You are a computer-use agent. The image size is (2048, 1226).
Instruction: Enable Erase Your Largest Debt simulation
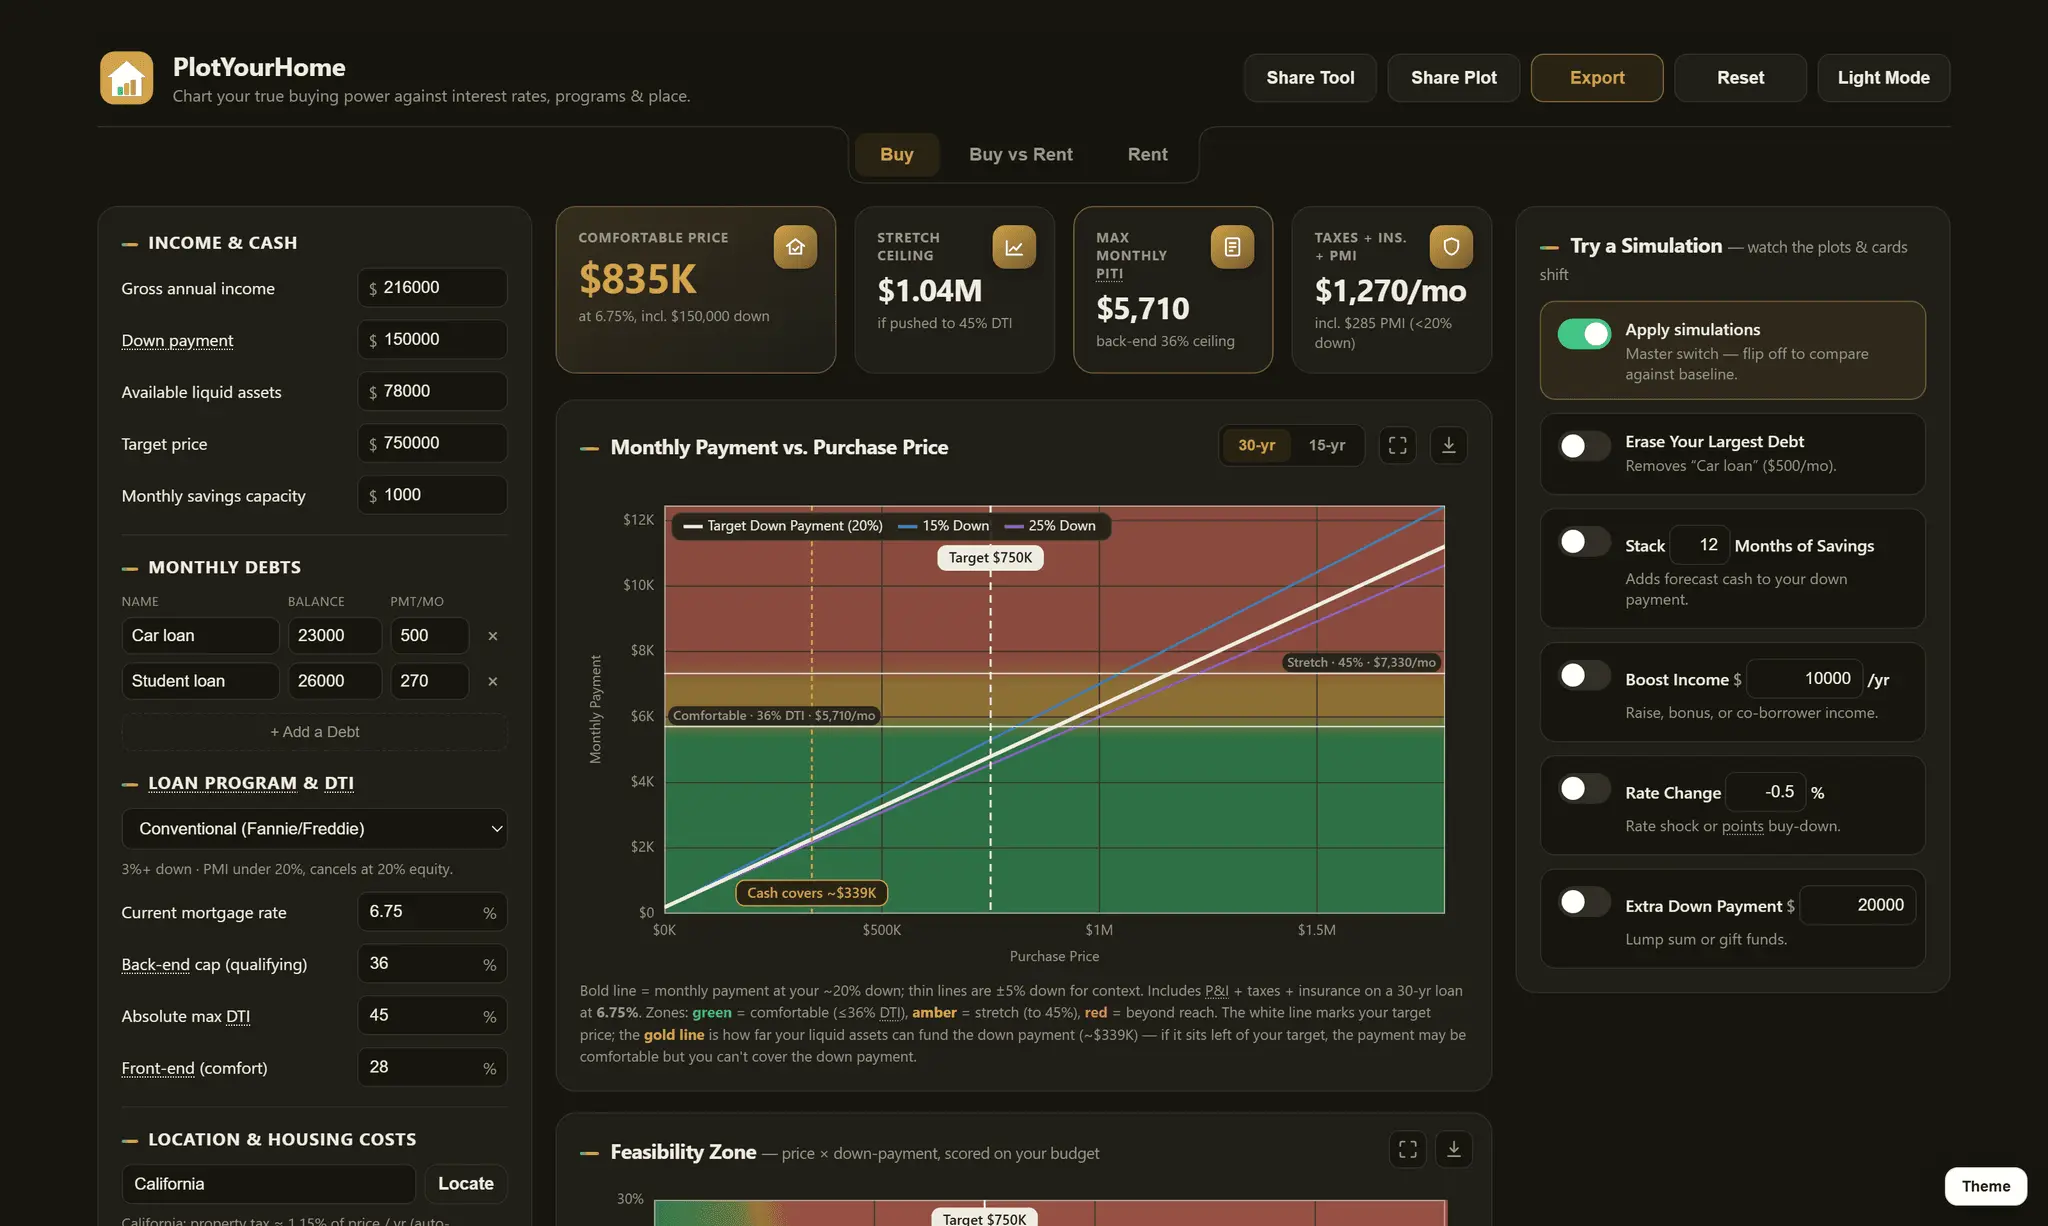point(1584,446)
